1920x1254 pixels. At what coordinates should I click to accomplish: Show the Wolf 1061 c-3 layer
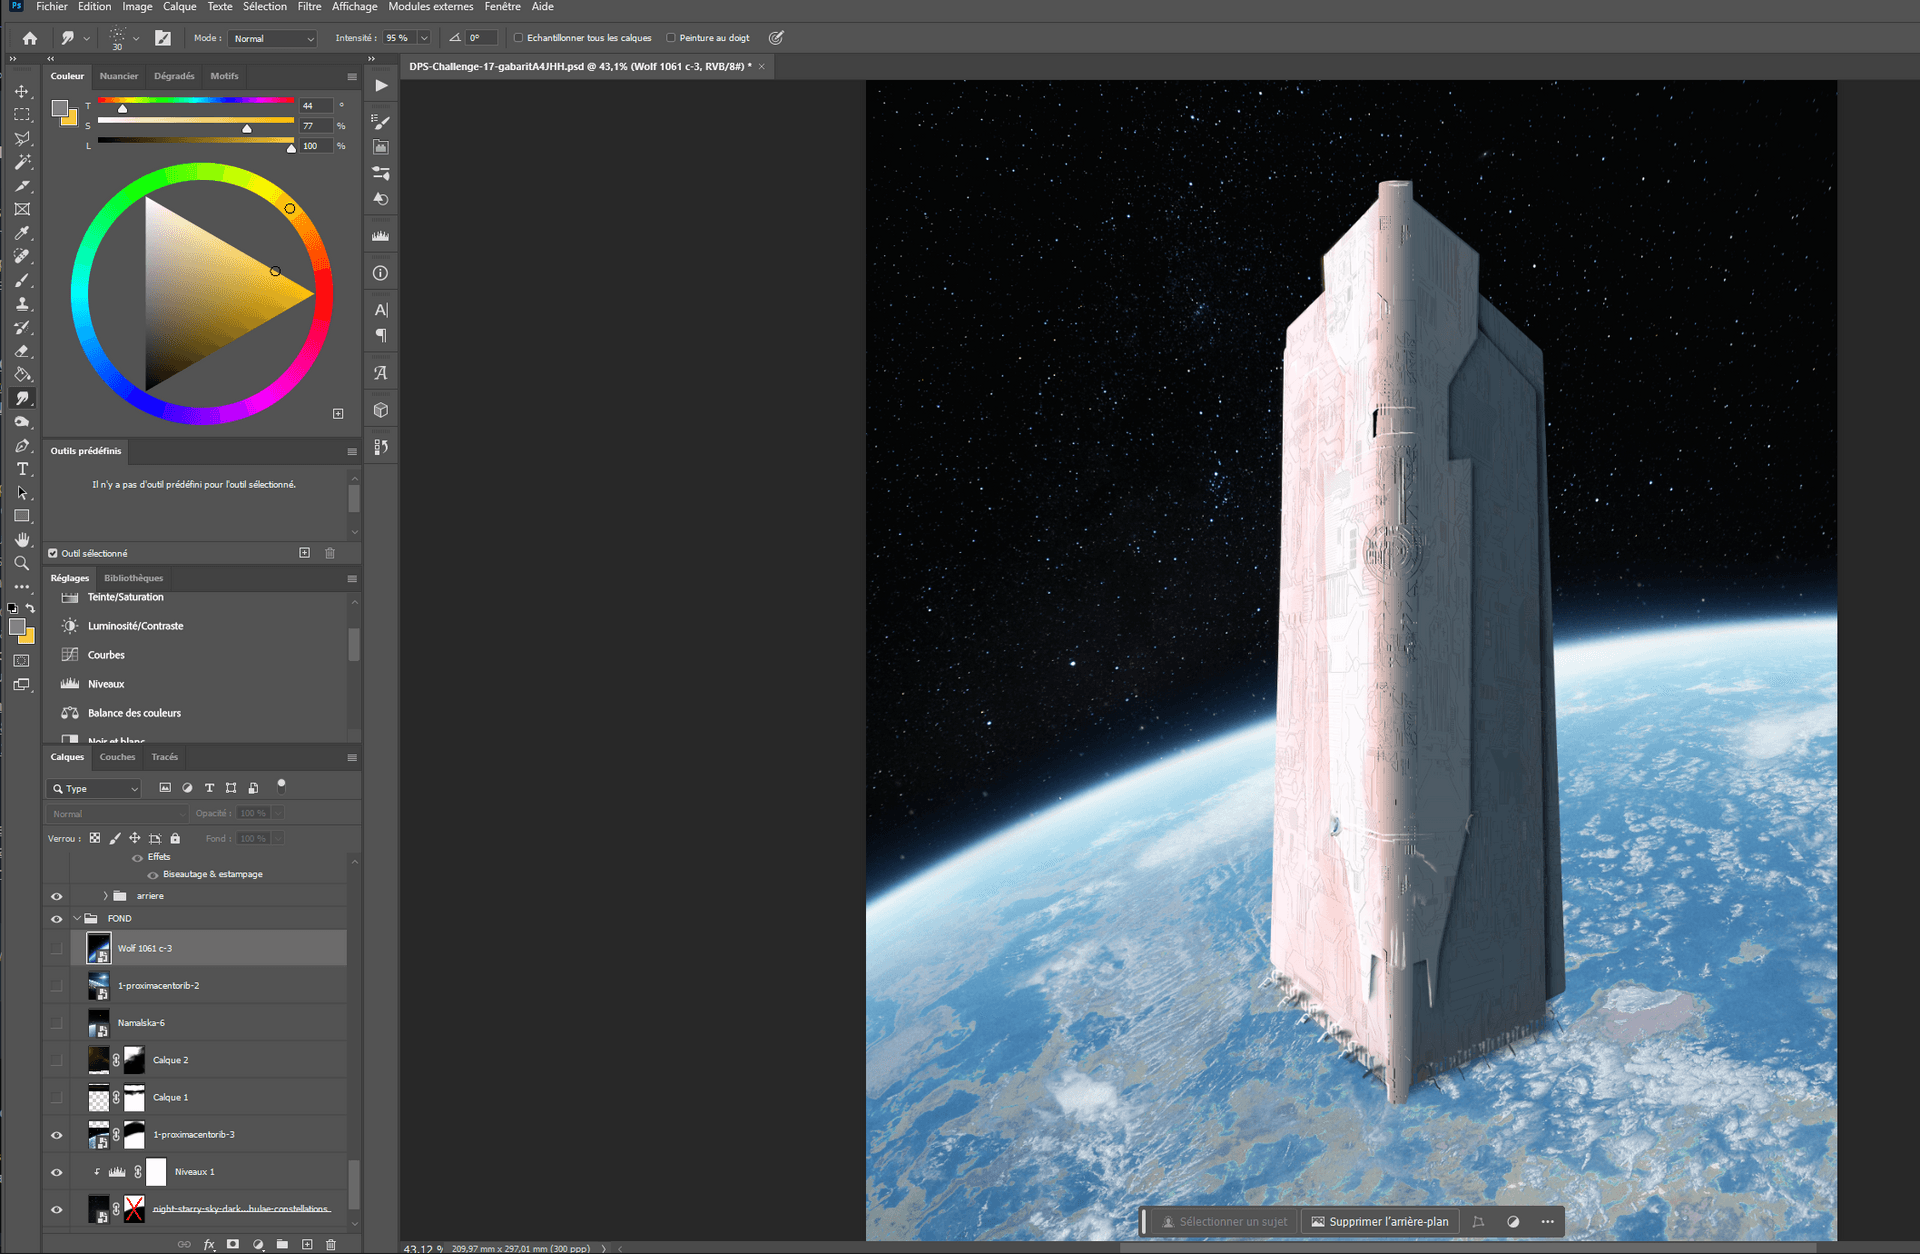pyautogui.click(x=57, y=948)
